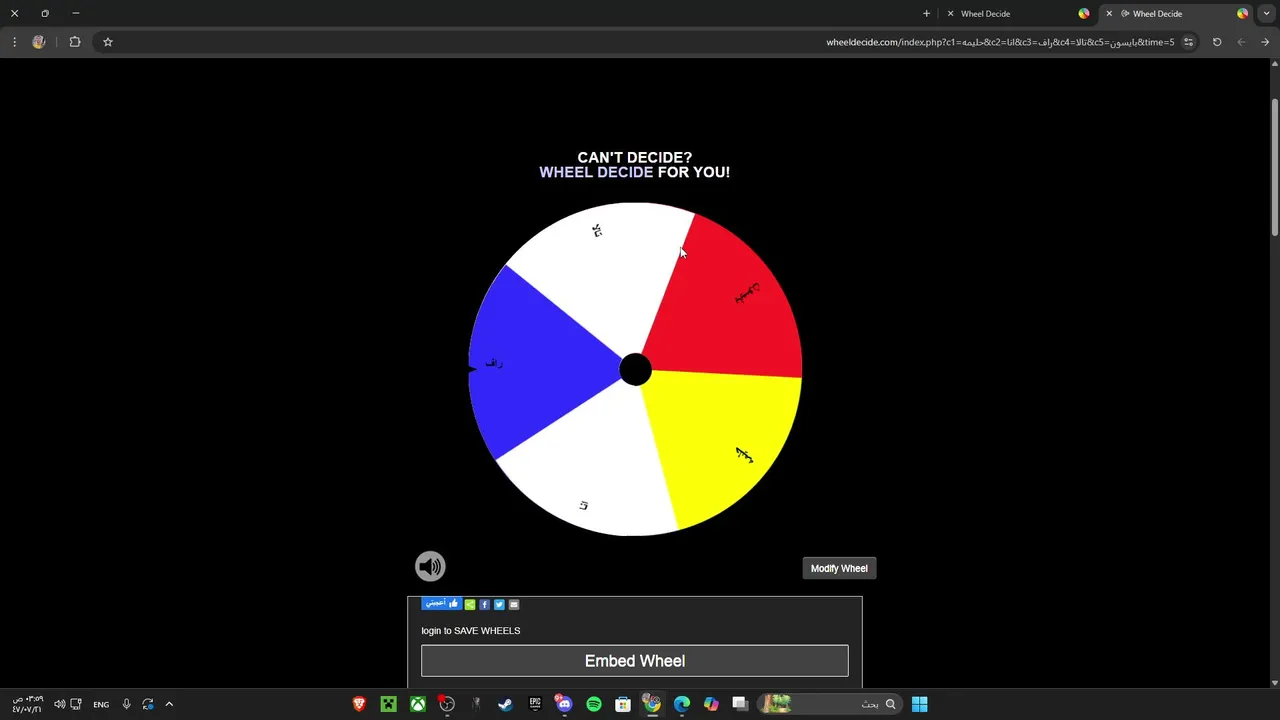Open Spotify from the taskbar
Viewport: 1280px width, 720px height.
594,704
